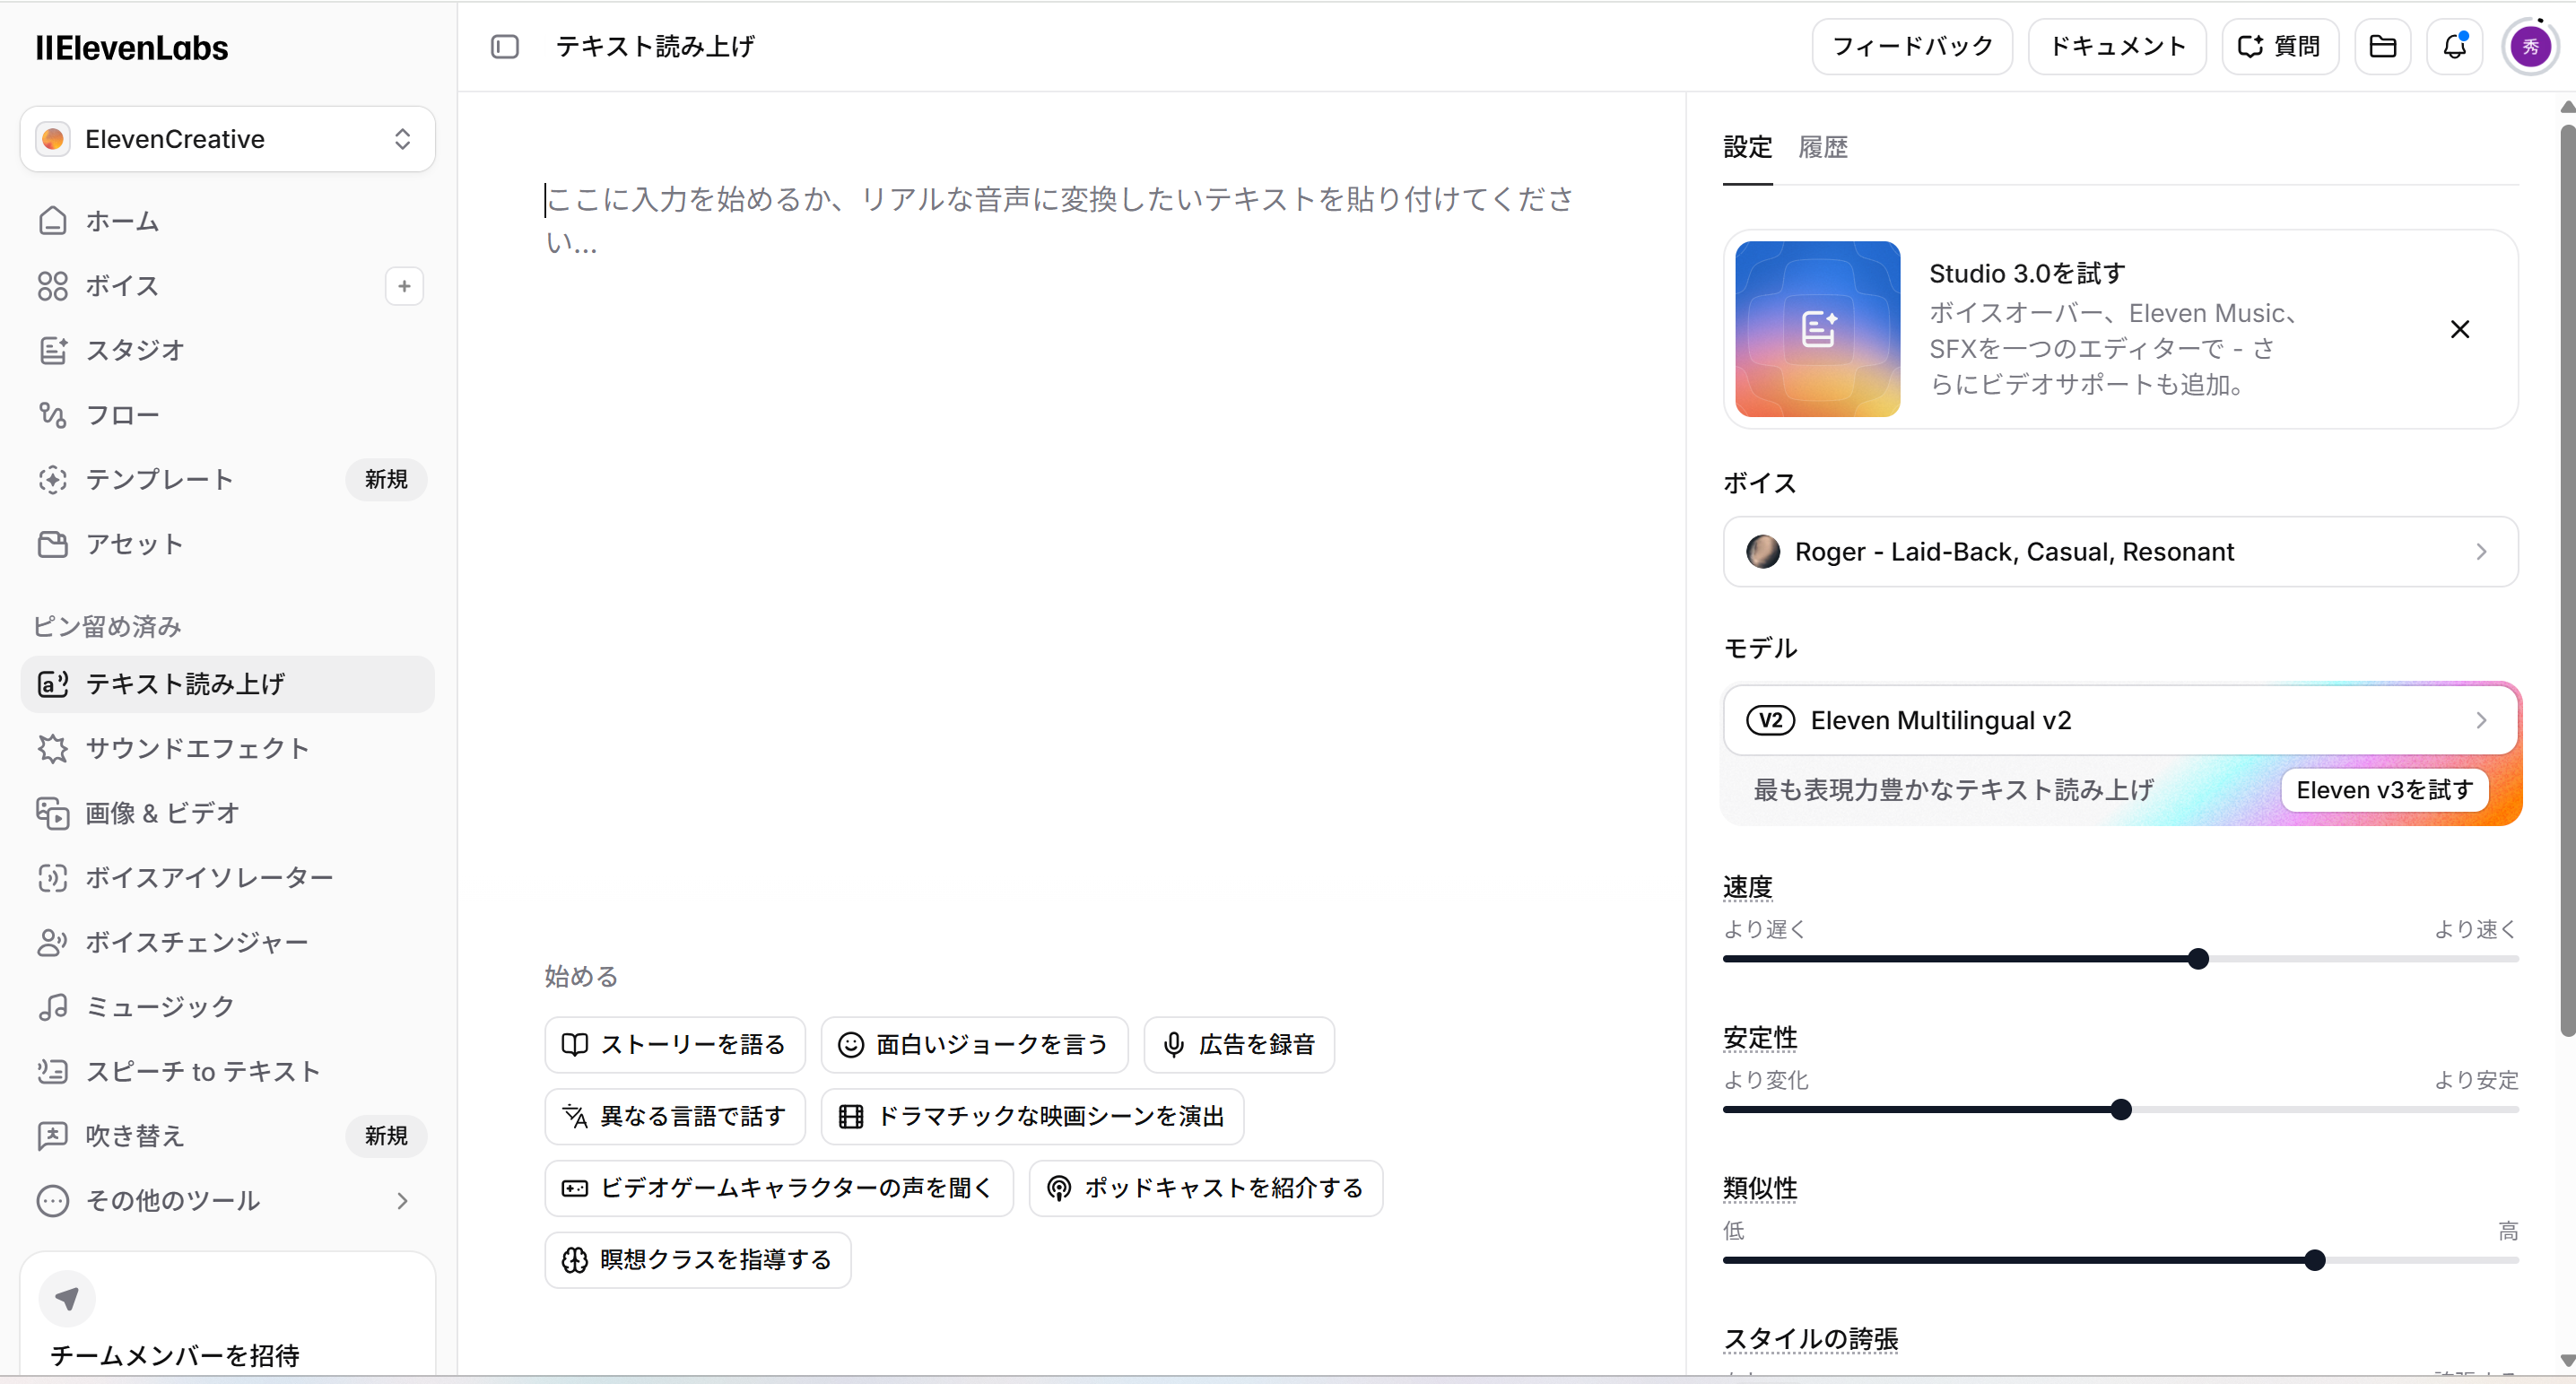Click the ボイス voices icon
Image resolution: width=2576 pixels, height=1384 pixels.
tap(52, 286)
